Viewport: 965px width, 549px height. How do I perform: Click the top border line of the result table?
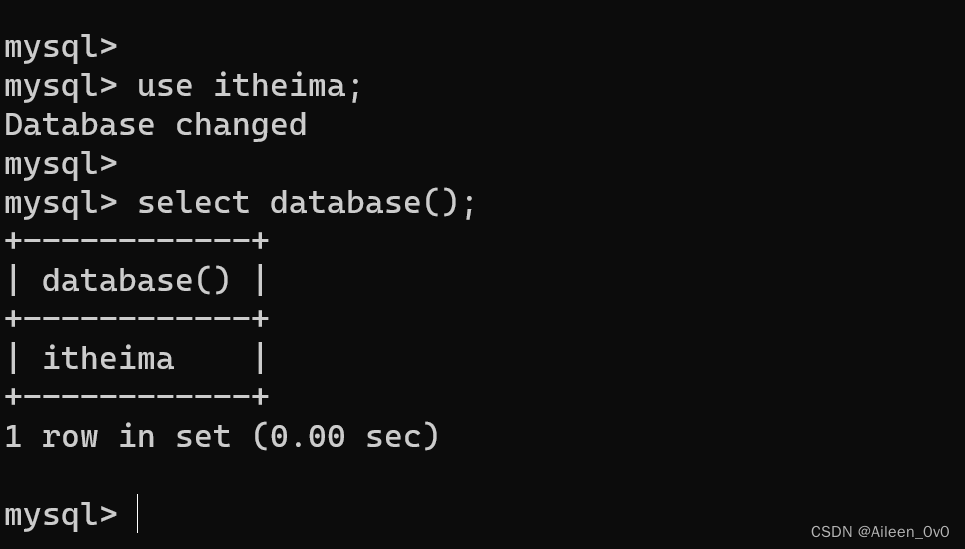click(x=136, y=241)
